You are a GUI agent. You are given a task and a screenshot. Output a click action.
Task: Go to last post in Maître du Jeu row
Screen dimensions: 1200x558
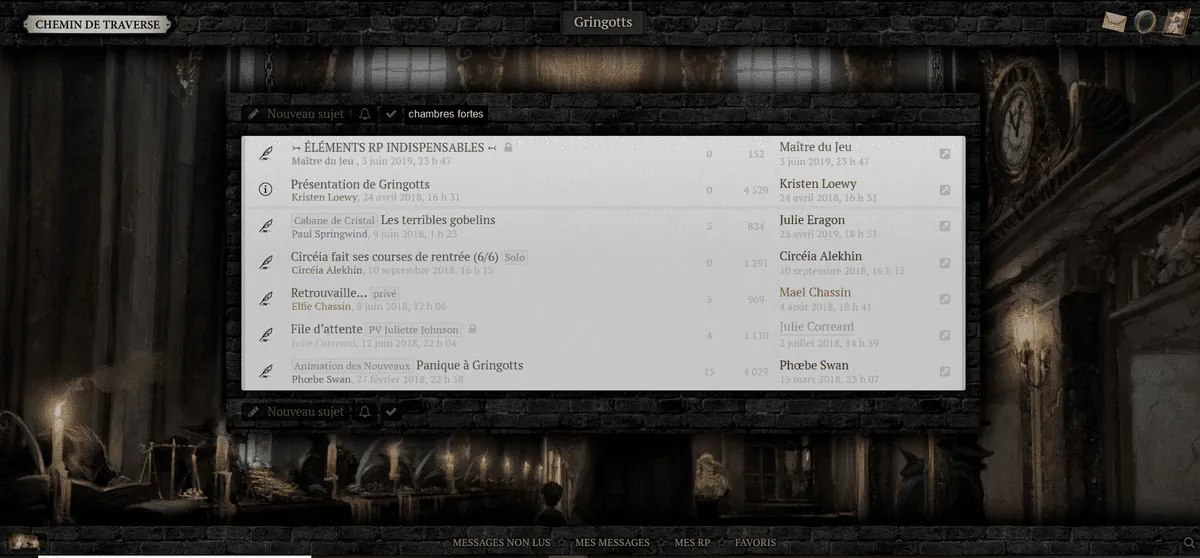tap(945, 154)
